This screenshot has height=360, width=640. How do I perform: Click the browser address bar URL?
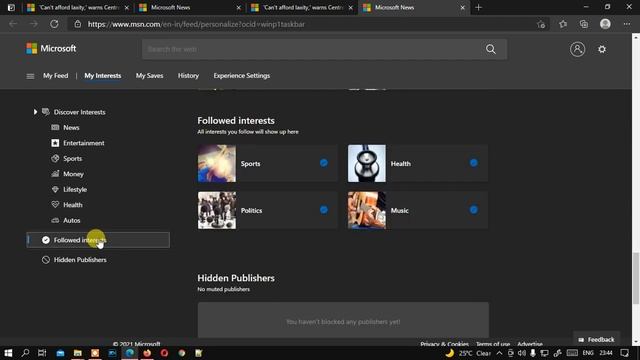(196, 24)
